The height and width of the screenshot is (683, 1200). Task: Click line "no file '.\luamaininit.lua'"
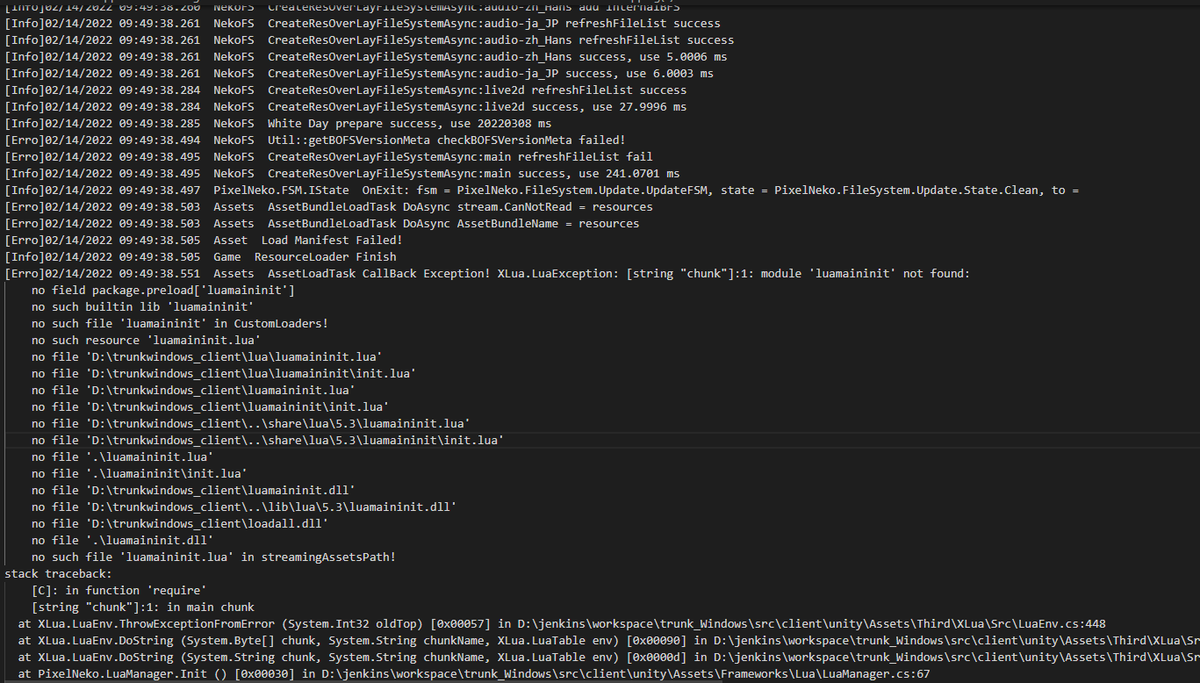tap(122, 457)
